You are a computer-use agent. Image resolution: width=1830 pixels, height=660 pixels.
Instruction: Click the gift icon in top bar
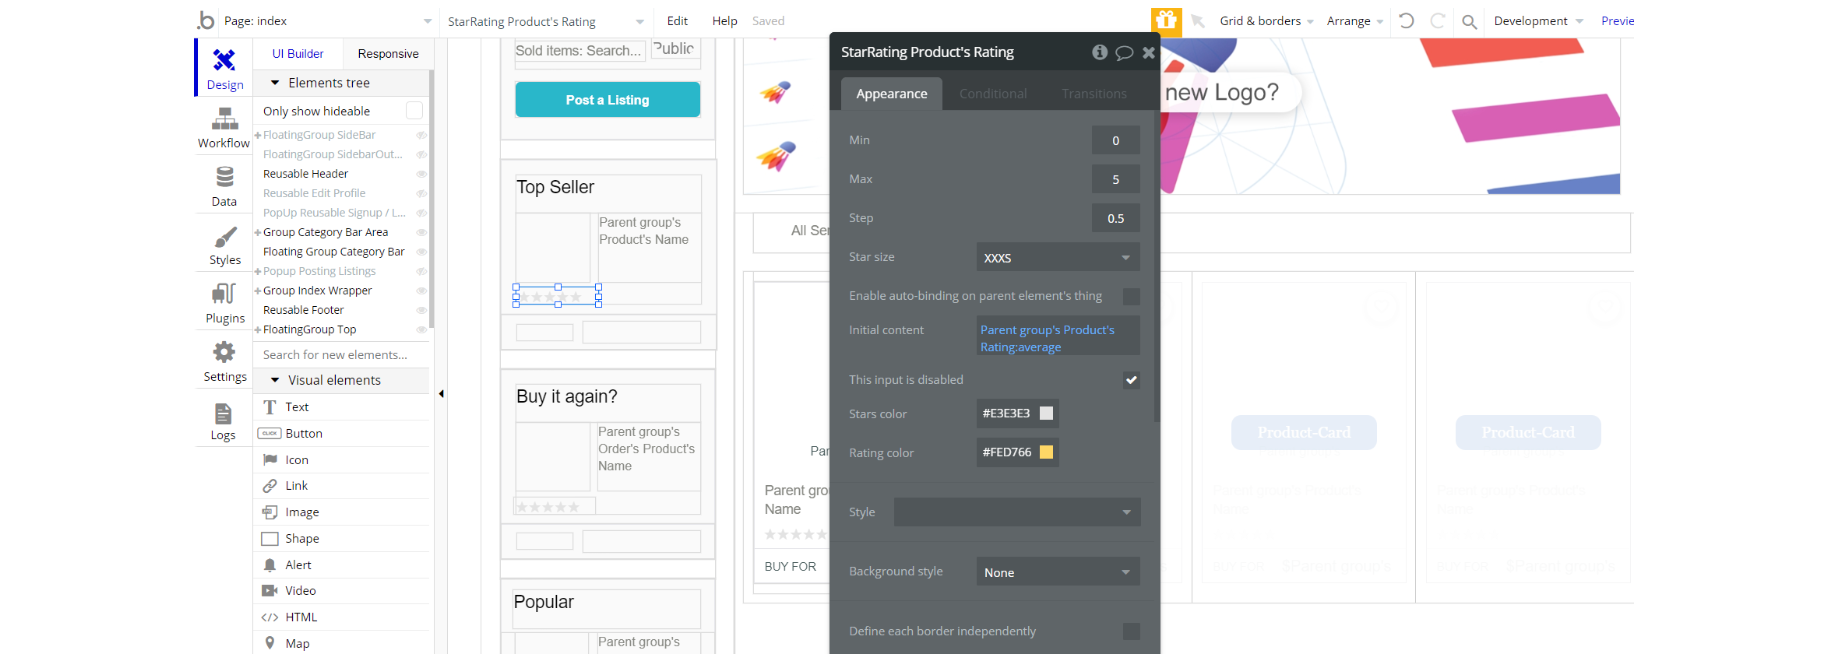point(1166,21)
